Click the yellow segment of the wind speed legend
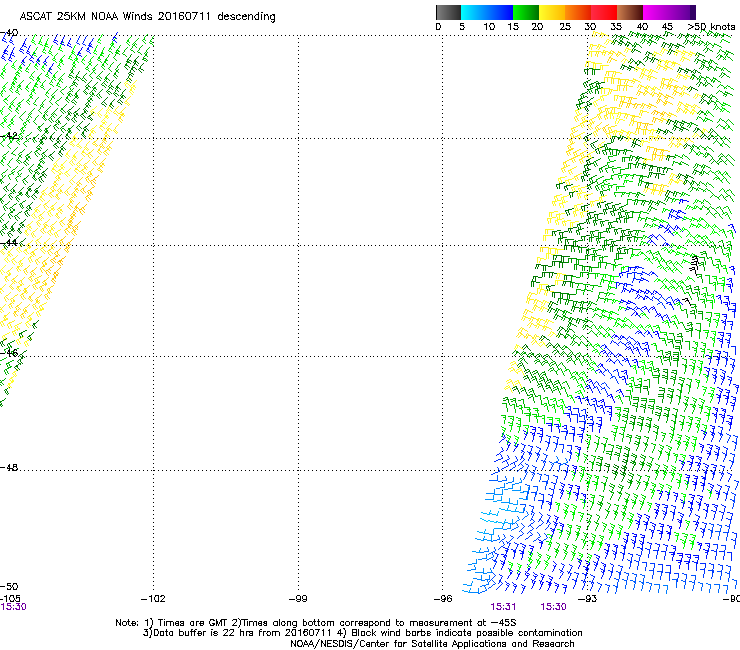The height and width of the screenshot is (650, 740). coord(552,12)
